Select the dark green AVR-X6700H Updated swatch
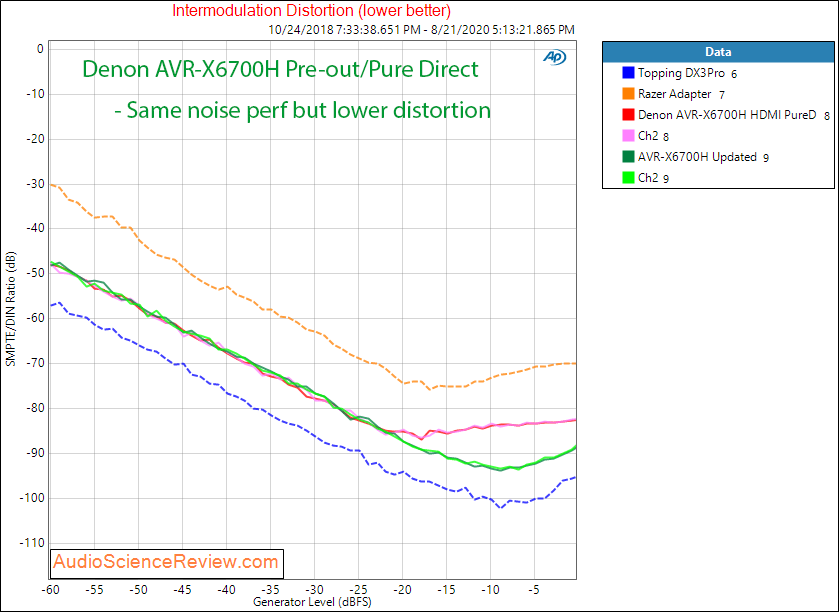The height and width of the screenshot is (612, 839). pos(628,156)
